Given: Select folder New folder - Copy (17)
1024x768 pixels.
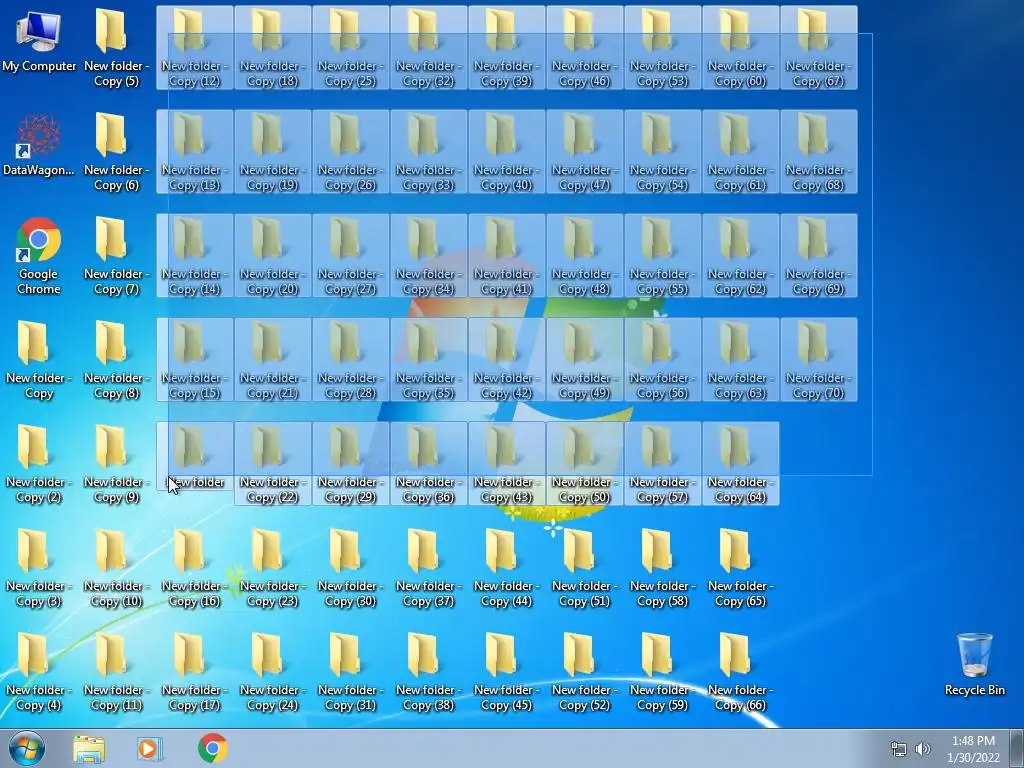Looking at the screenshot, I should click(194, 671).
